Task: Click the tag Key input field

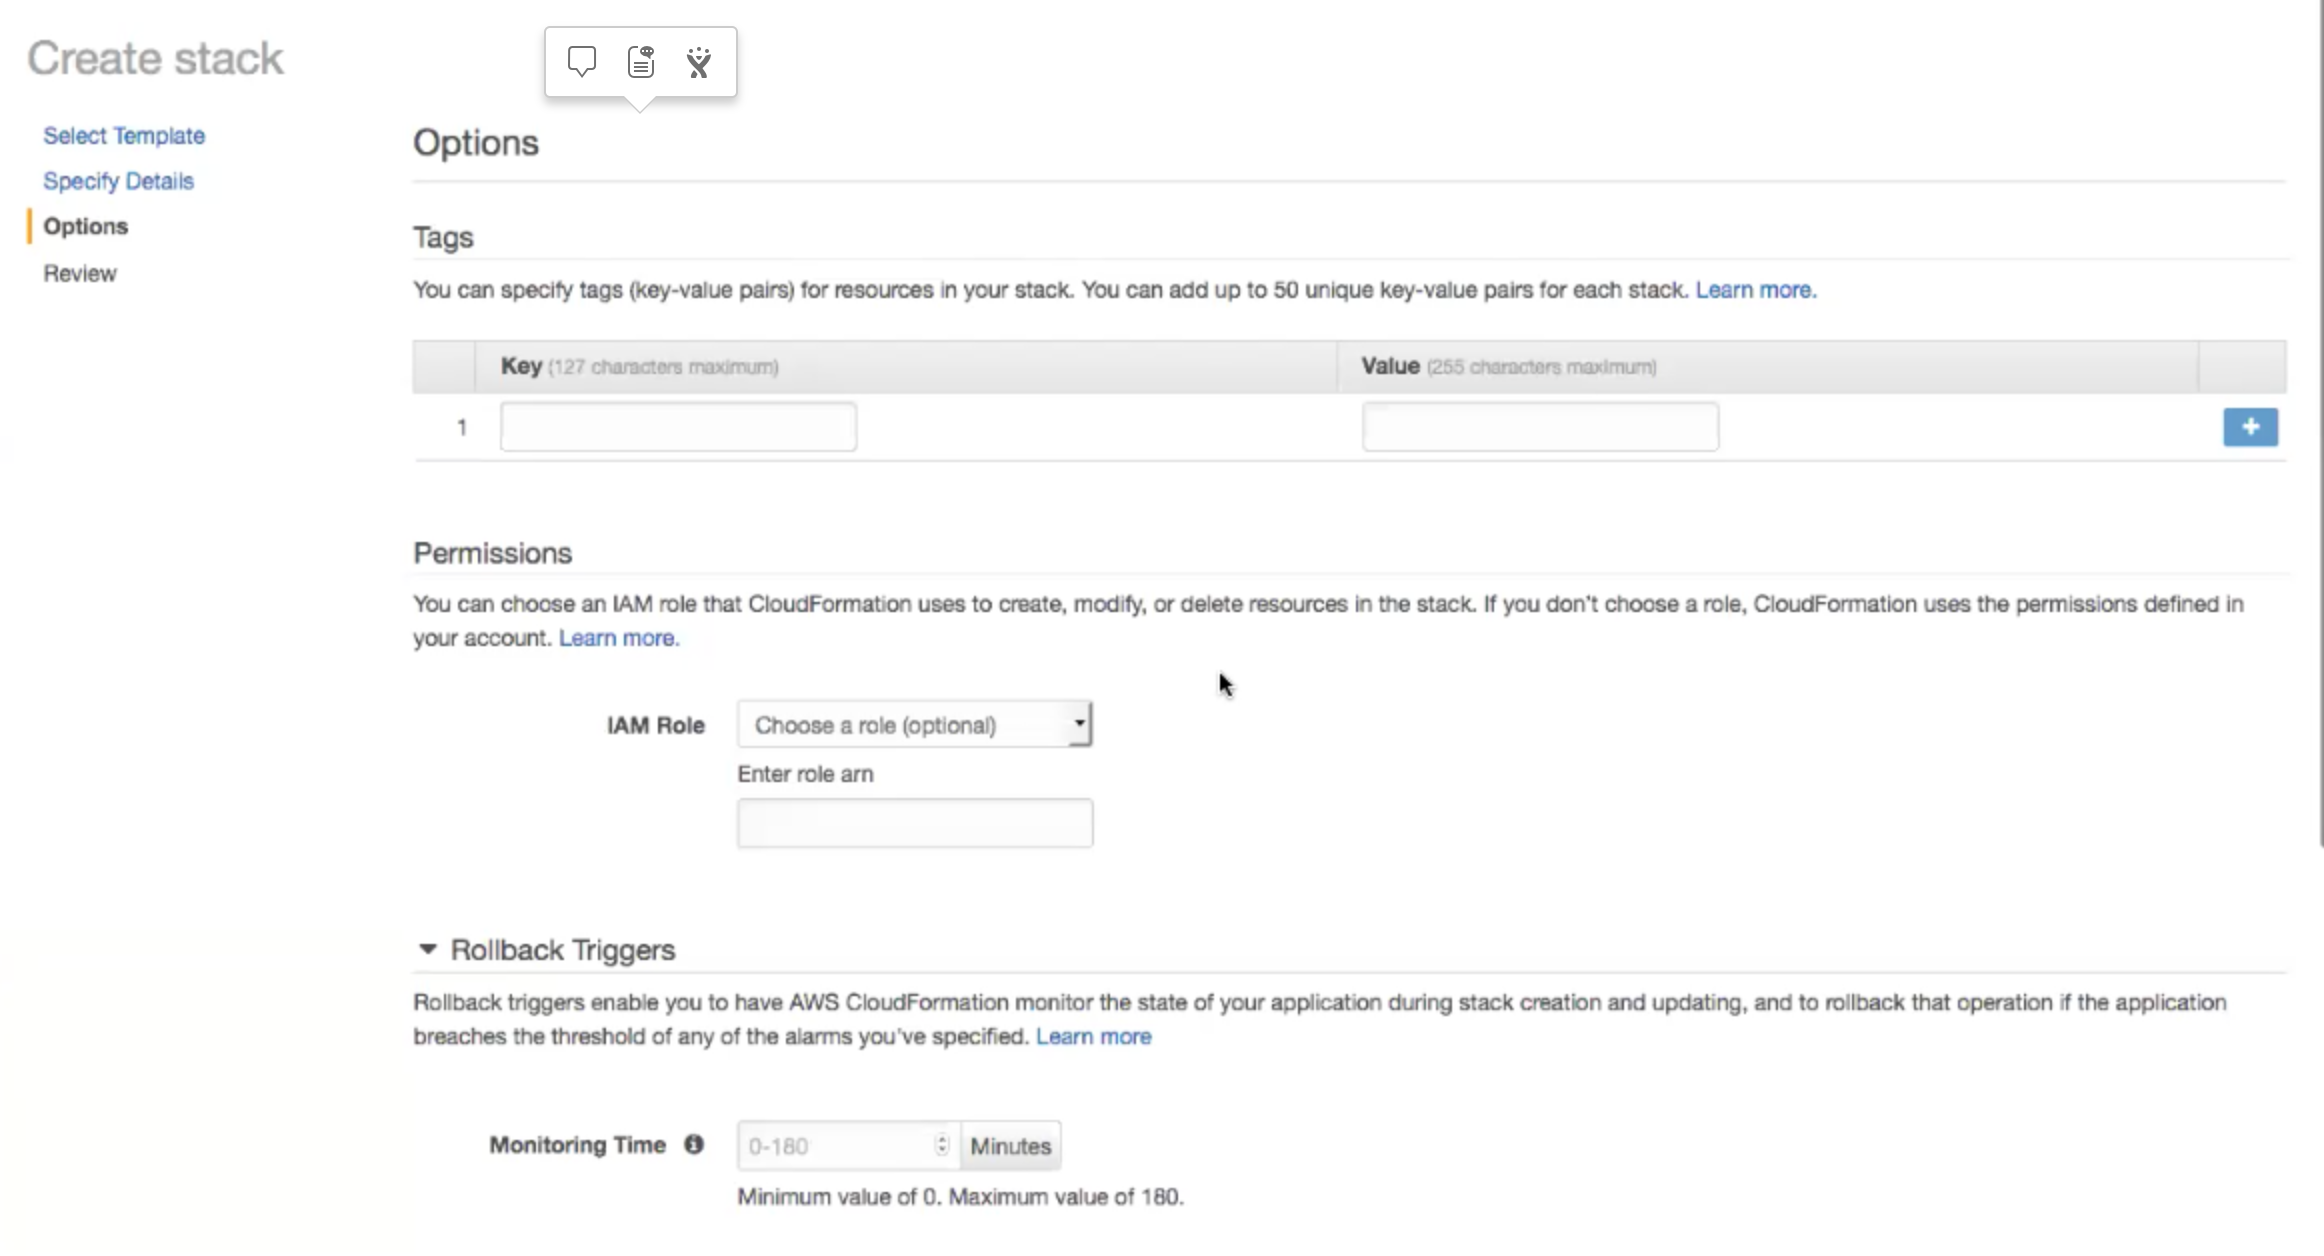Action: (678, 427)
